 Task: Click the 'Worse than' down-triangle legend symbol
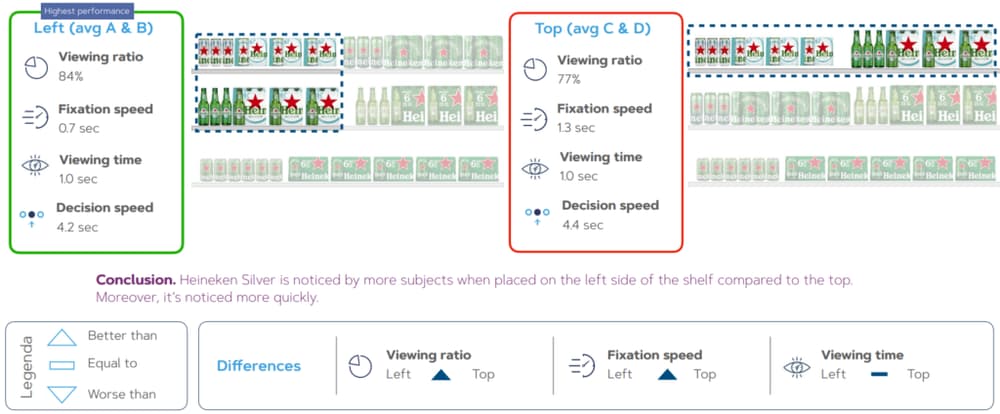coord(62,393)
